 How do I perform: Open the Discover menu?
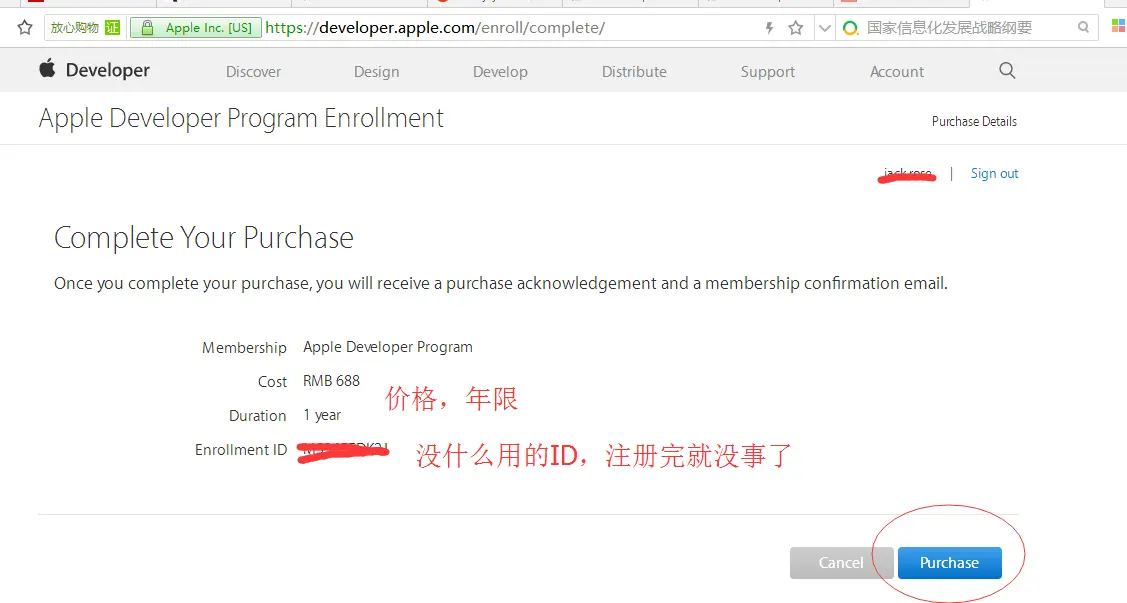253,72
